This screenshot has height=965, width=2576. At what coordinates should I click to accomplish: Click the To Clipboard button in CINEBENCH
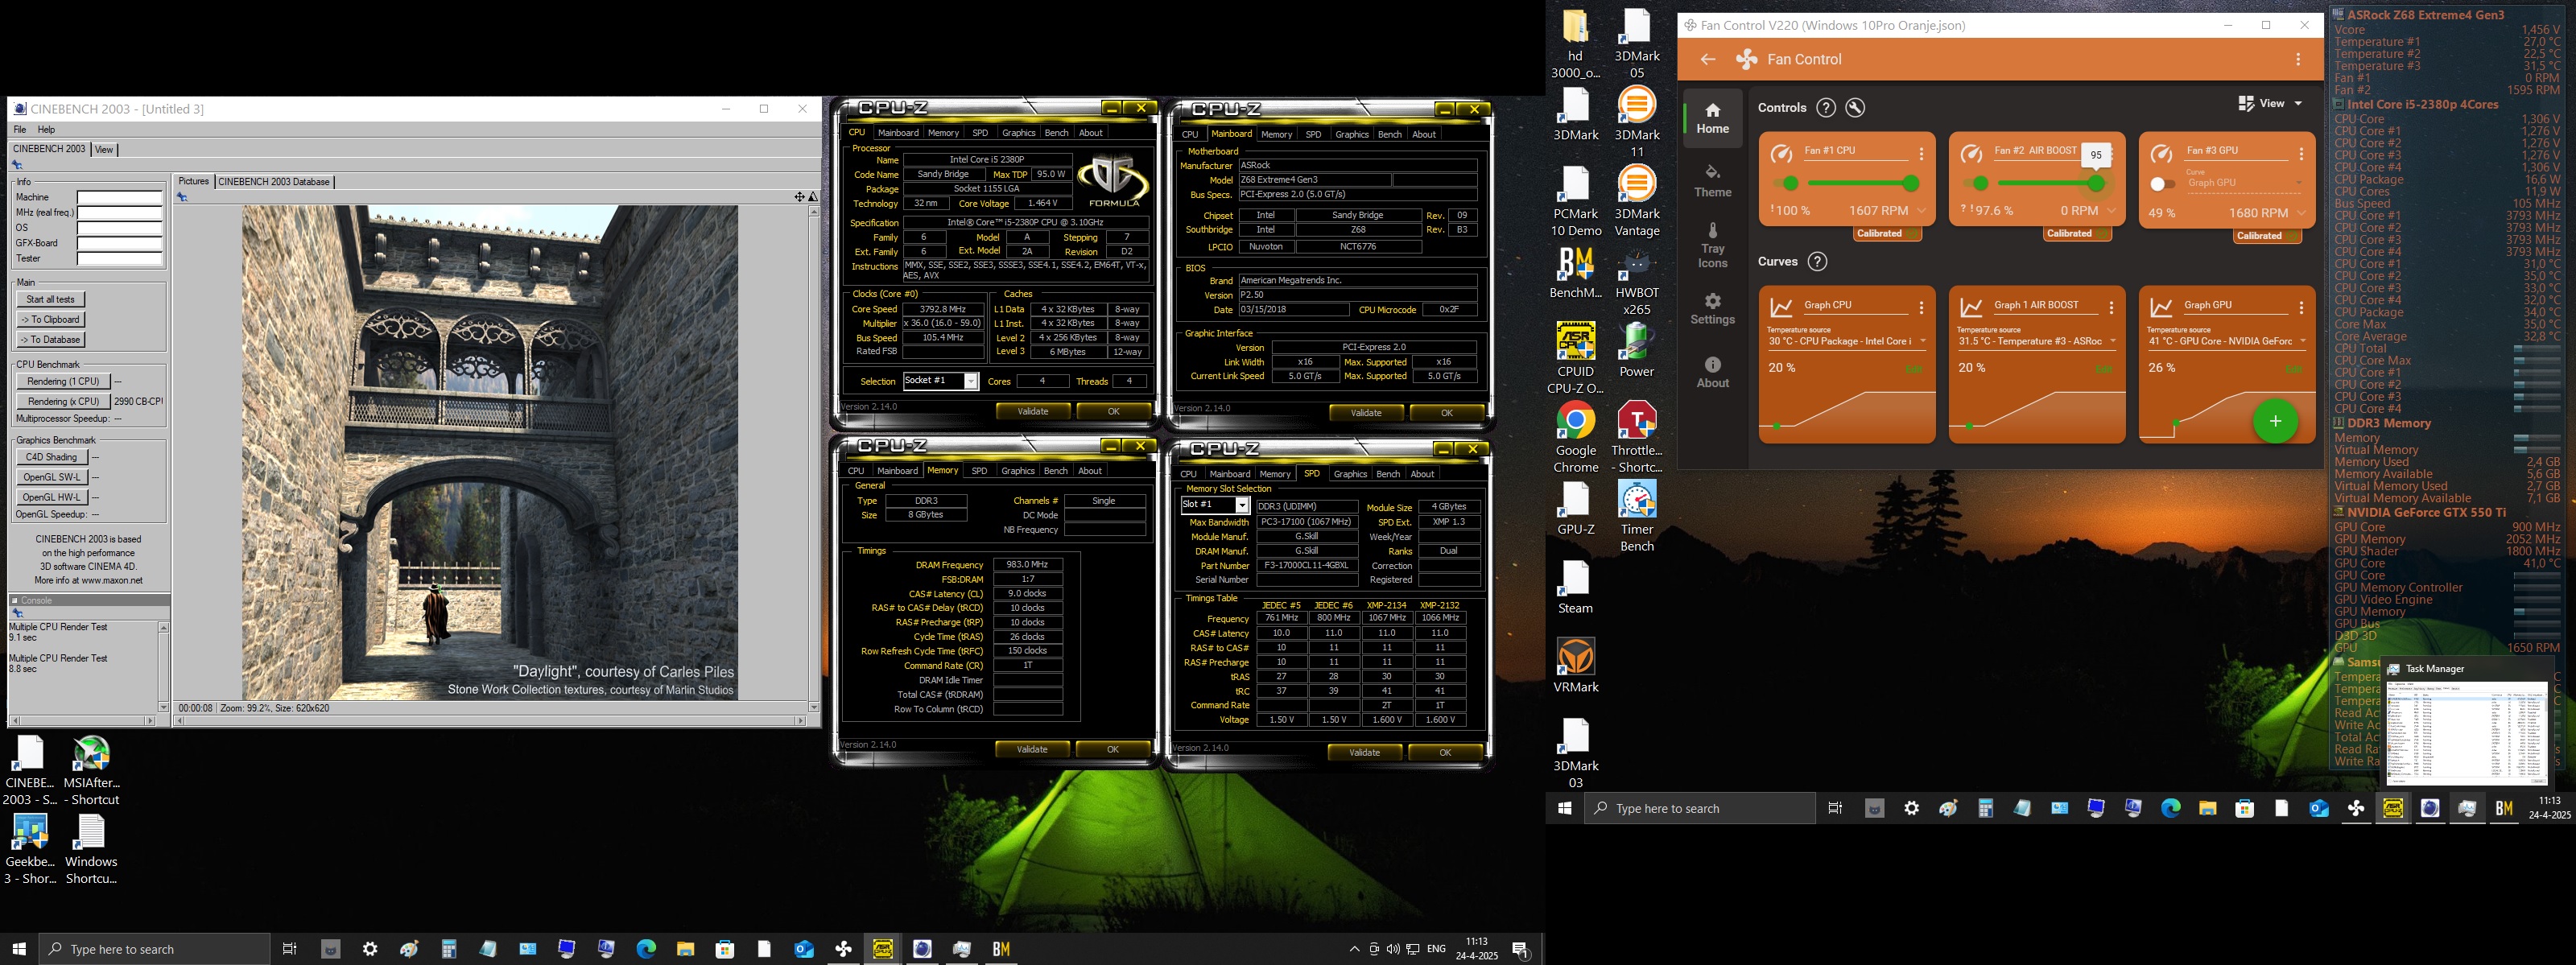pyautogui.click(x=51, y=319)
